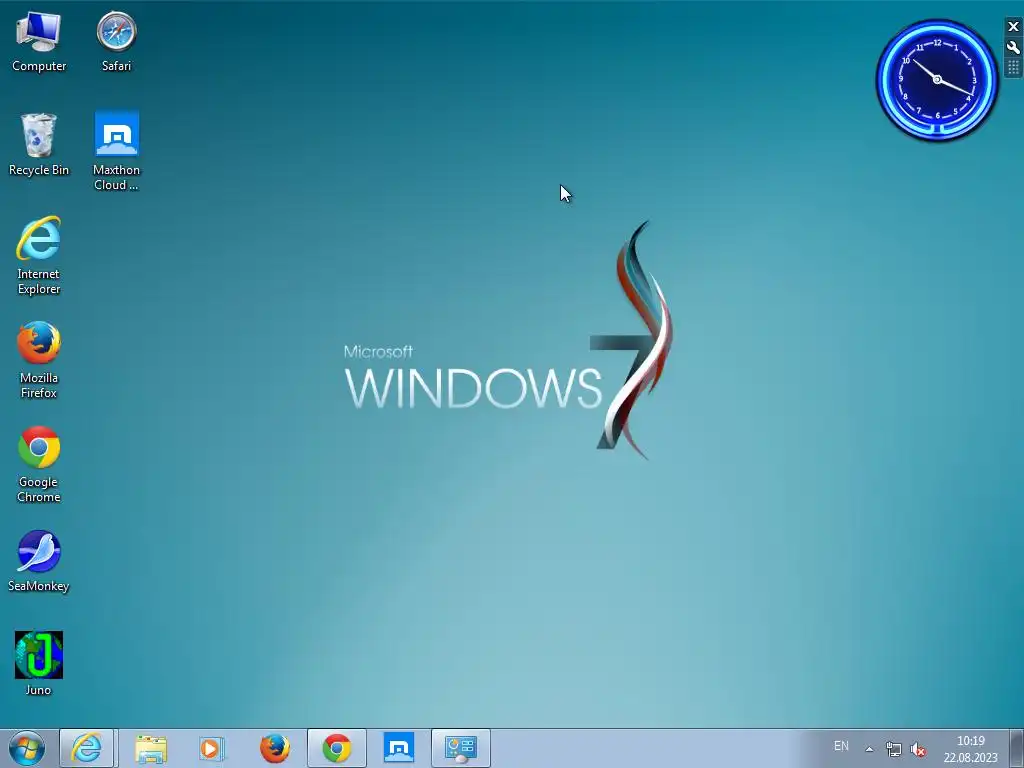The image size is (1024, 768).
Task: Click the Show desktop strip
Action: coord(1017,748)
